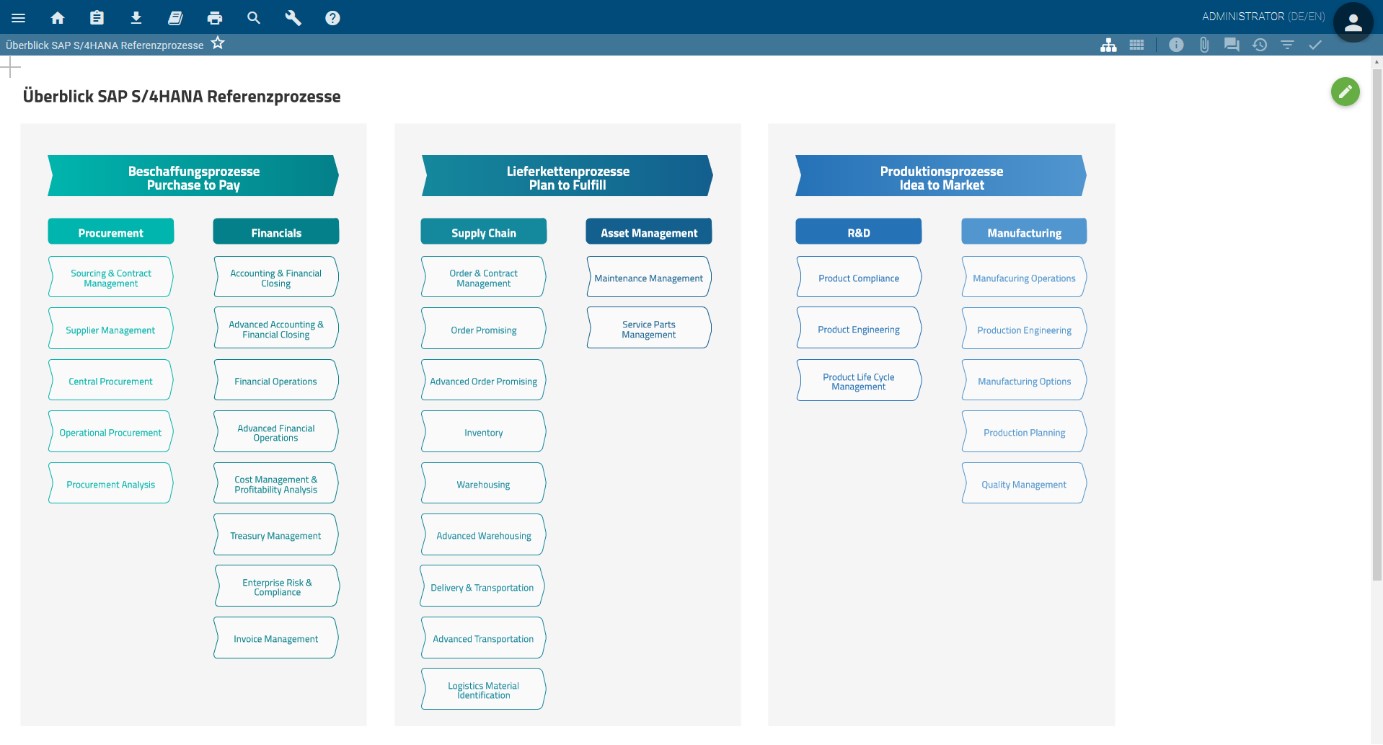
Task: Click the checkmark approval icon
Action: pyautogui.click(x=1315, y=45)
